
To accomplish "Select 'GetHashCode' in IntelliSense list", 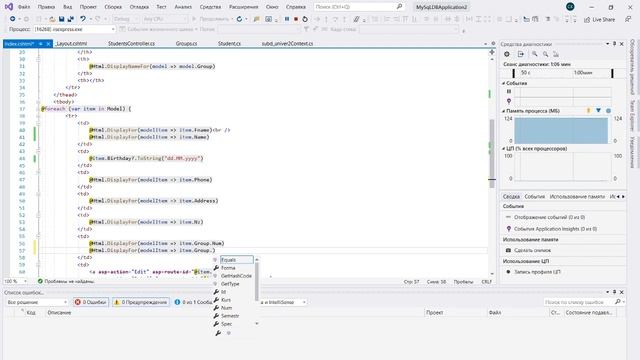I will pos(236,276).
